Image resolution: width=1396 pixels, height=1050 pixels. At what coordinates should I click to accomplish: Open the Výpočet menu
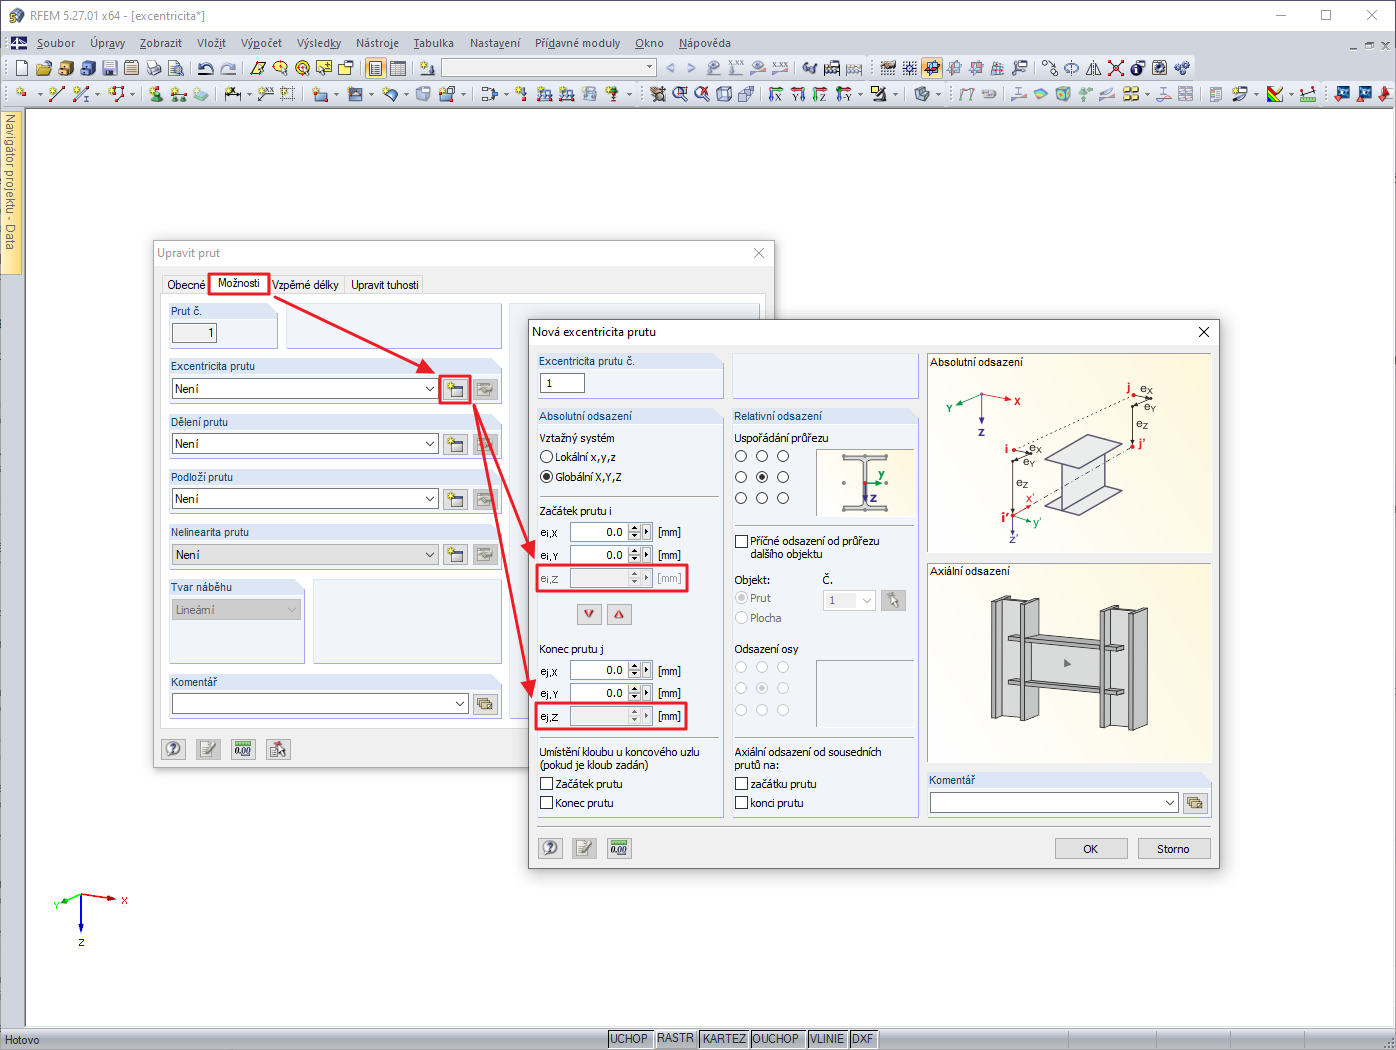[261, 43]
